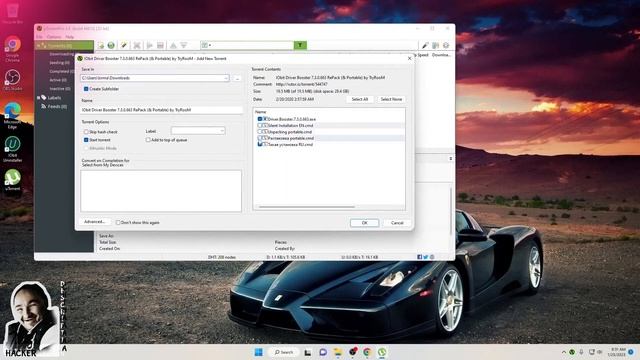Toggle the Create Subfolder checkbox
The height and width of the screenshot is (360, 640).
click(86, 89)
